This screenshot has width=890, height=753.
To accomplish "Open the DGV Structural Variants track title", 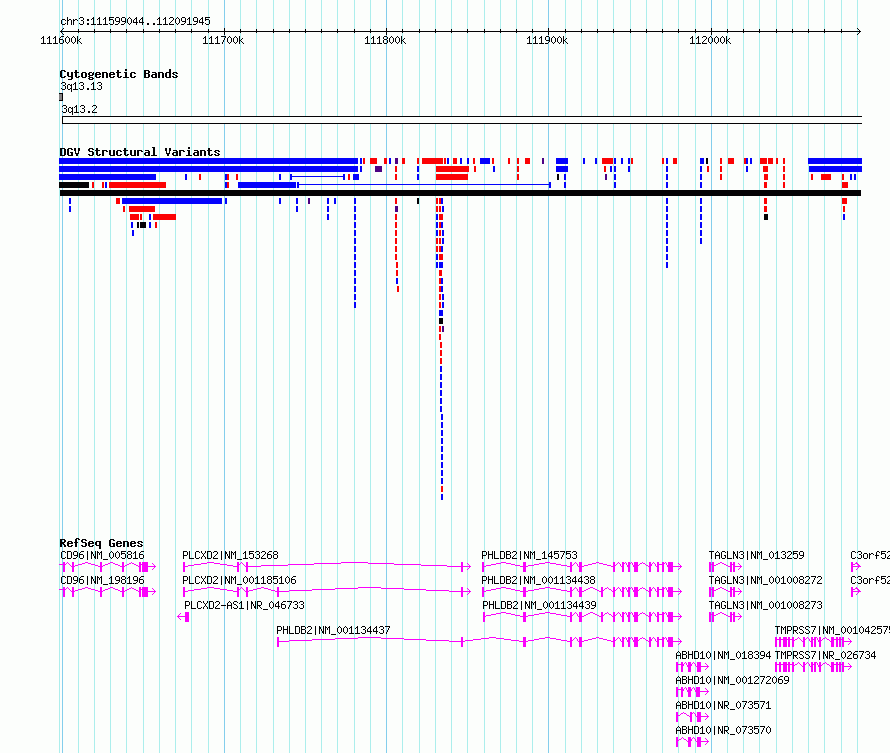I will pos(140,152).
